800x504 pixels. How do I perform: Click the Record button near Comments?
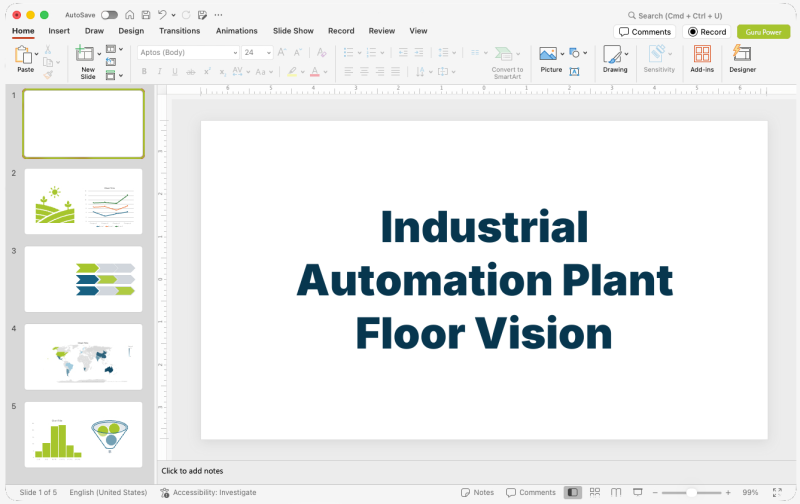coord(707,32)
